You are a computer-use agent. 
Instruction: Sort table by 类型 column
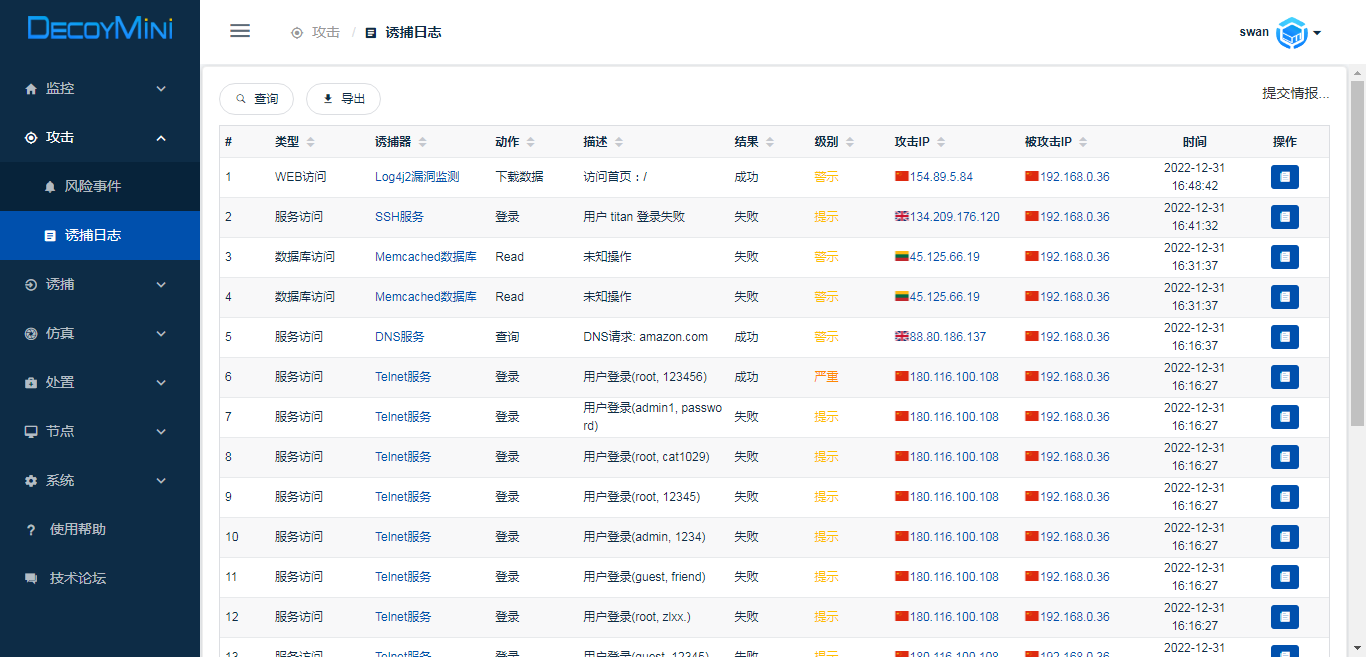click(310, 142)
